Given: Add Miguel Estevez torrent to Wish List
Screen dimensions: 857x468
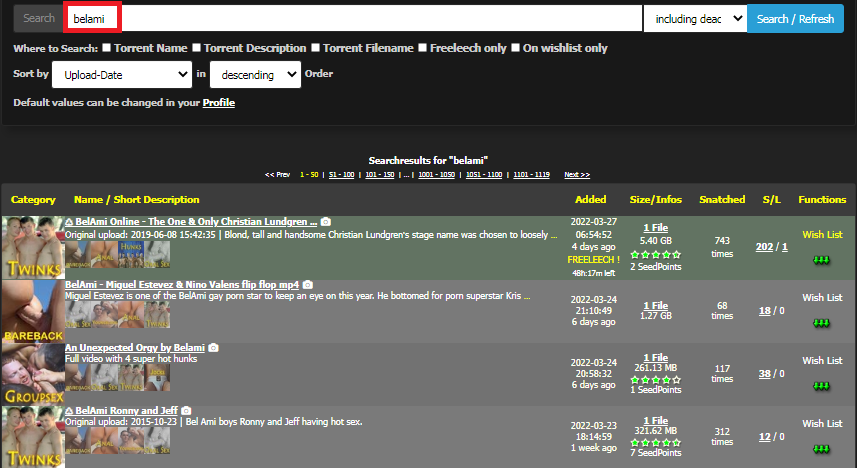Looking at the screenshot, I should point(822,297).
